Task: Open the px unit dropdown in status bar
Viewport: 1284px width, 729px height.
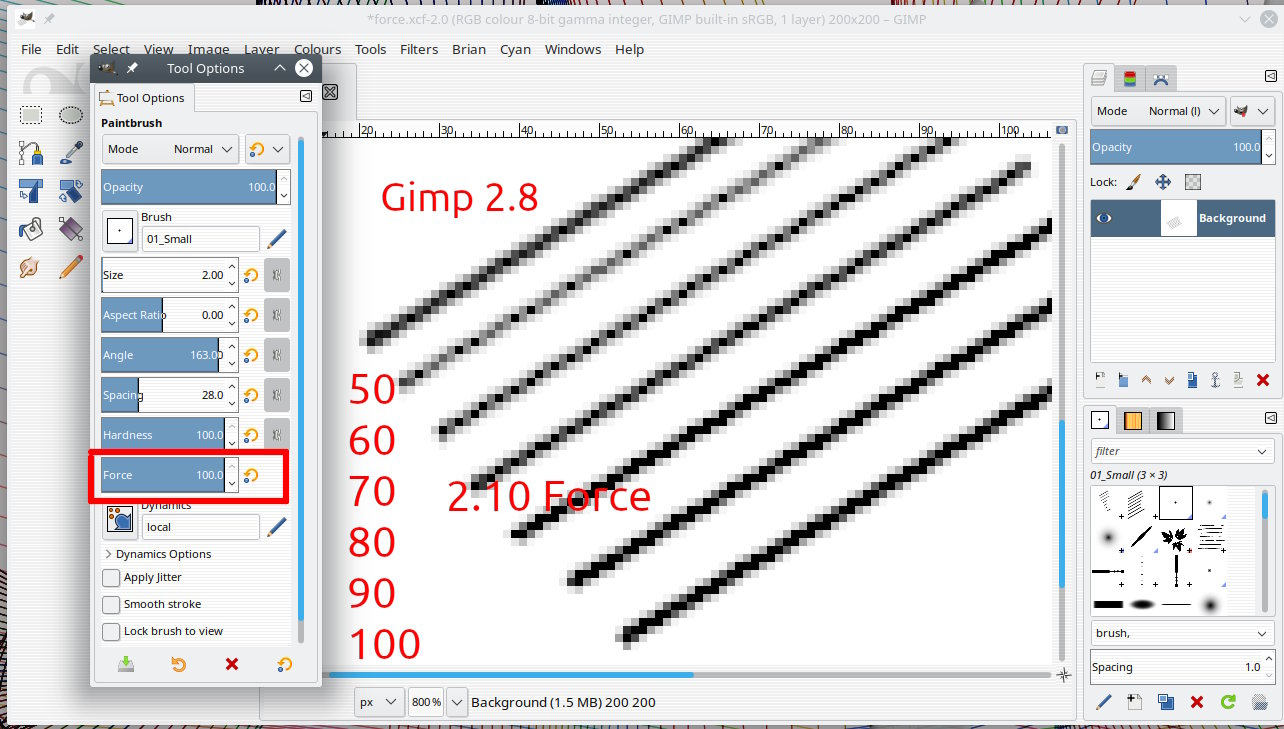Action: (x=379, y=702)
